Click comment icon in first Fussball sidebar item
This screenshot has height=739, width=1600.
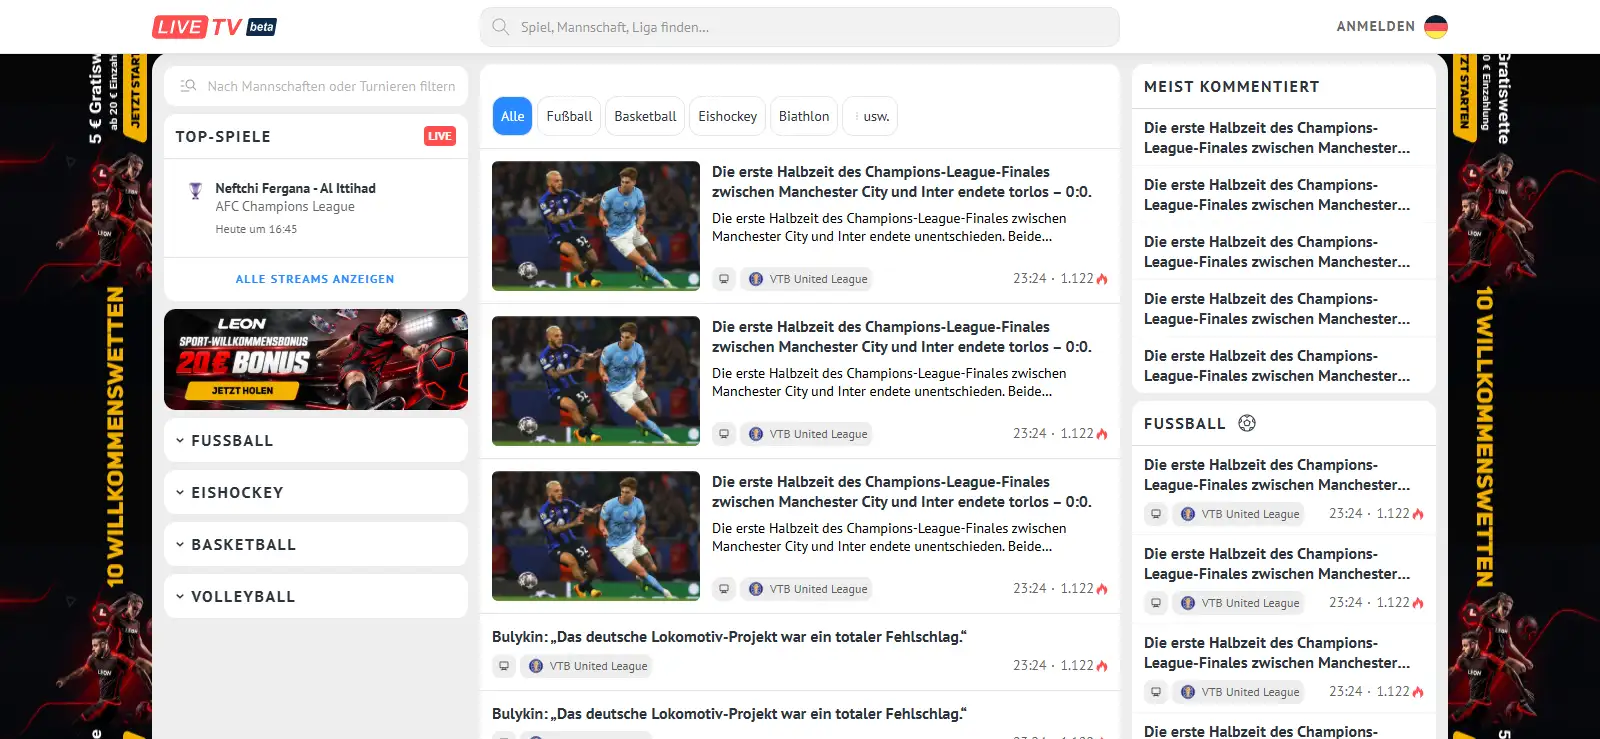point(1156,514)
